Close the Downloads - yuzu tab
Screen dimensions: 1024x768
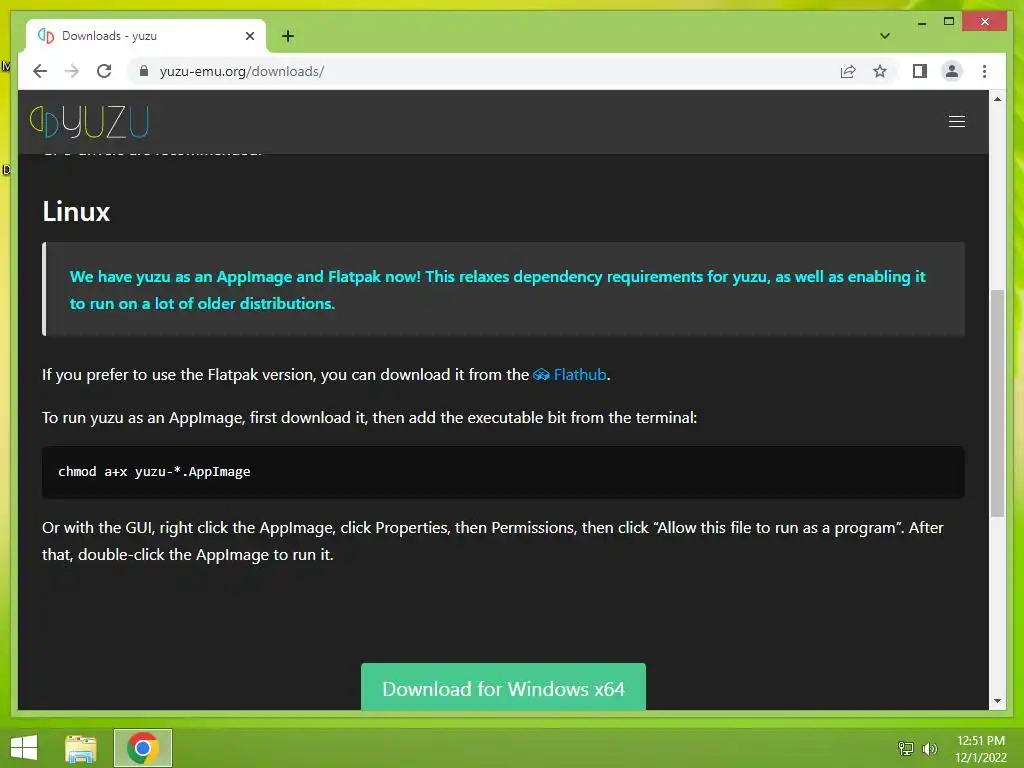point(249,36)
